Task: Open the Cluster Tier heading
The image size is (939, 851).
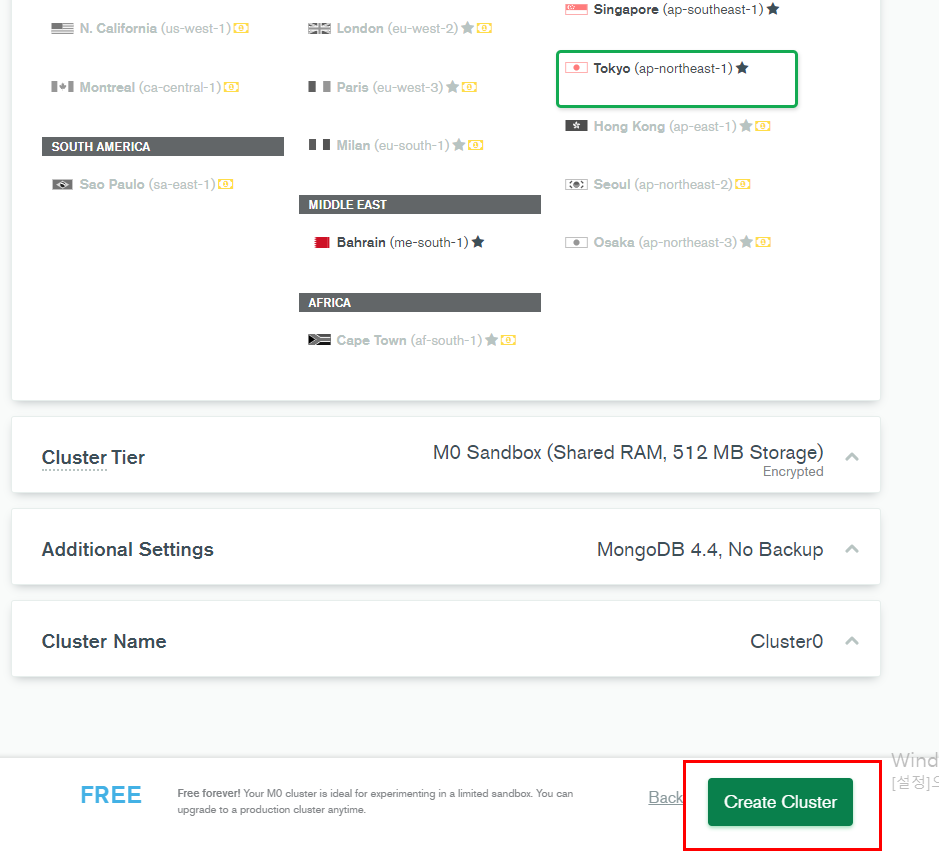Action: click(x=93, y=458)
